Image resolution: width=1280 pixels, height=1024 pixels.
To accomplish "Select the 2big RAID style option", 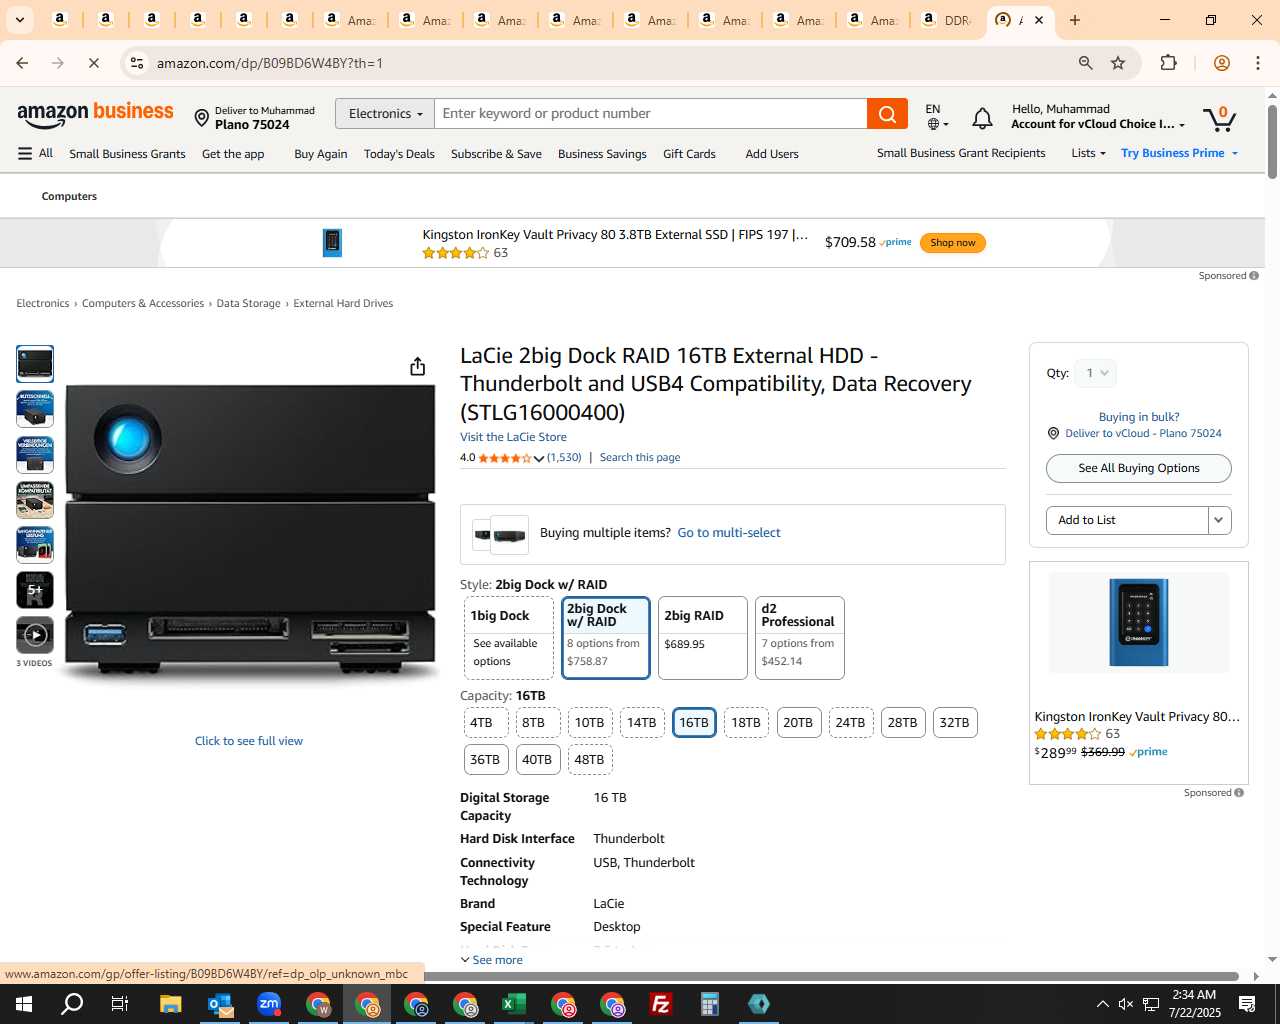I will click(x=702, y=638).
